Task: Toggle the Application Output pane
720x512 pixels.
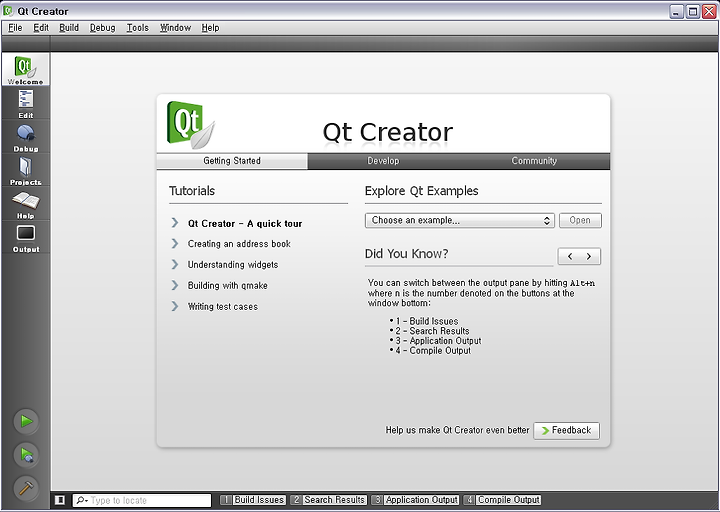Action: 415,500
